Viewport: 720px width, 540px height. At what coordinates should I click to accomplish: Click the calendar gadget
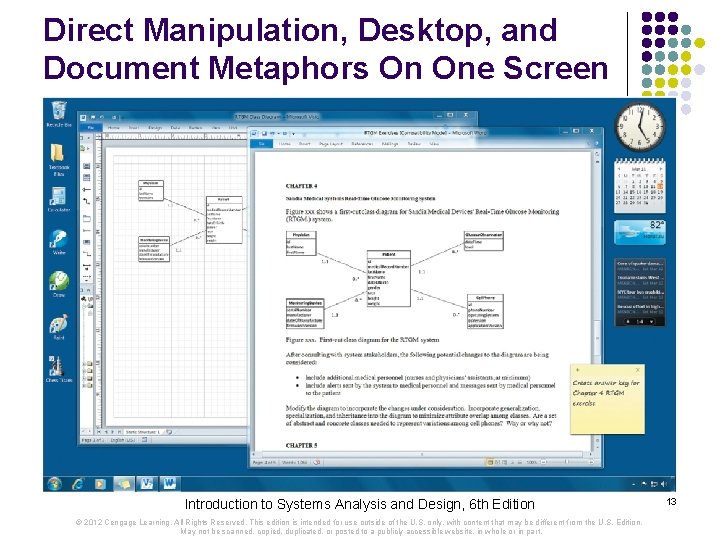(640, 186)
